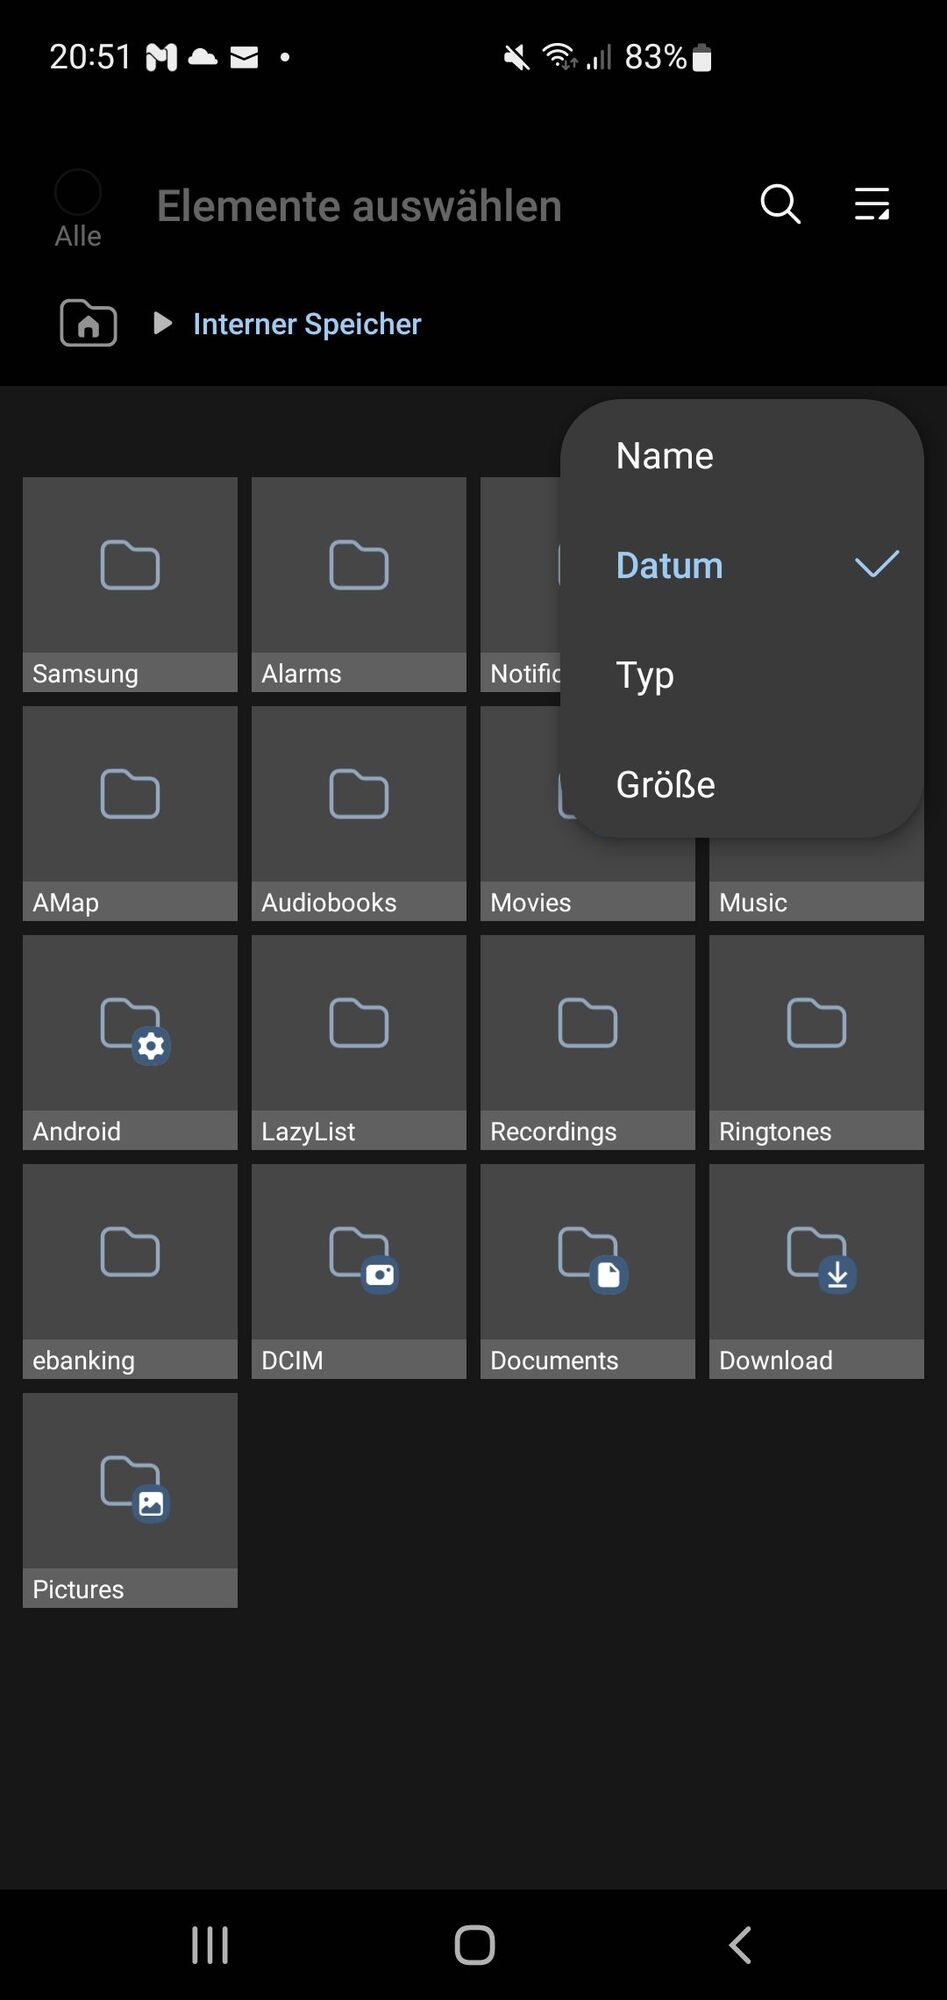Open the sort list icon
Screen dimensions: 947x2000
[871, 204]
